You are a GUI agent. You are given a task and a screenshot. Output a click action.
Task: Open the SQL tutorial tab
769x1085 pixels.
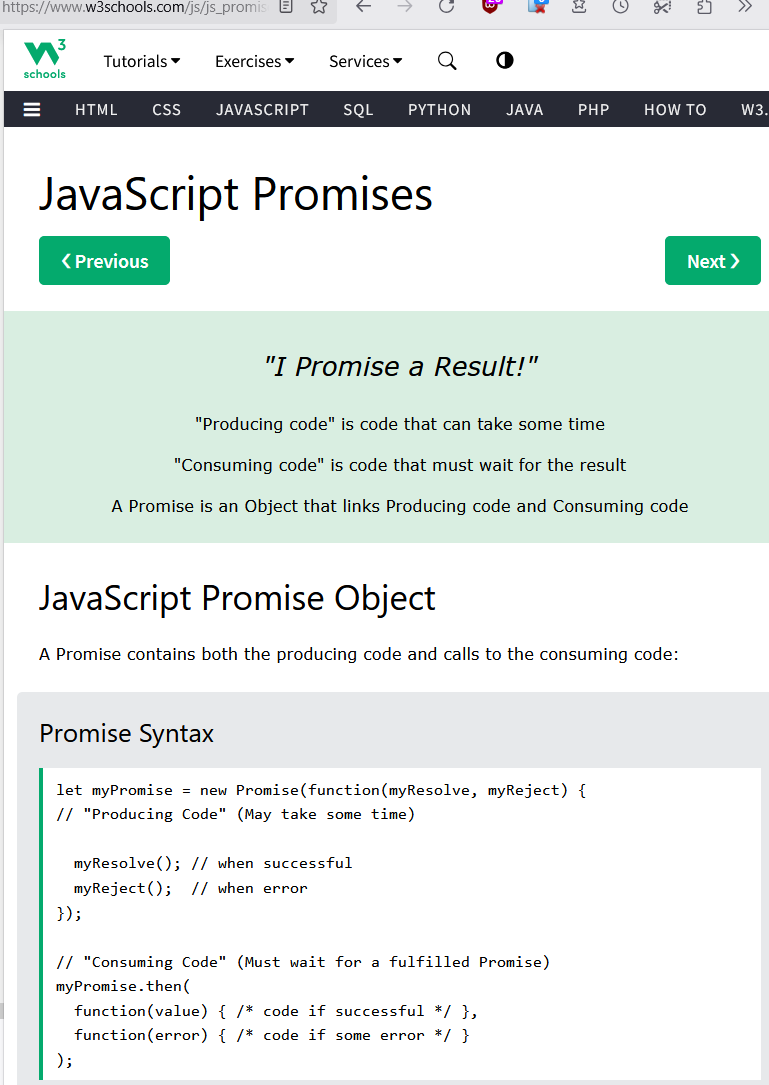click(359, 109)
